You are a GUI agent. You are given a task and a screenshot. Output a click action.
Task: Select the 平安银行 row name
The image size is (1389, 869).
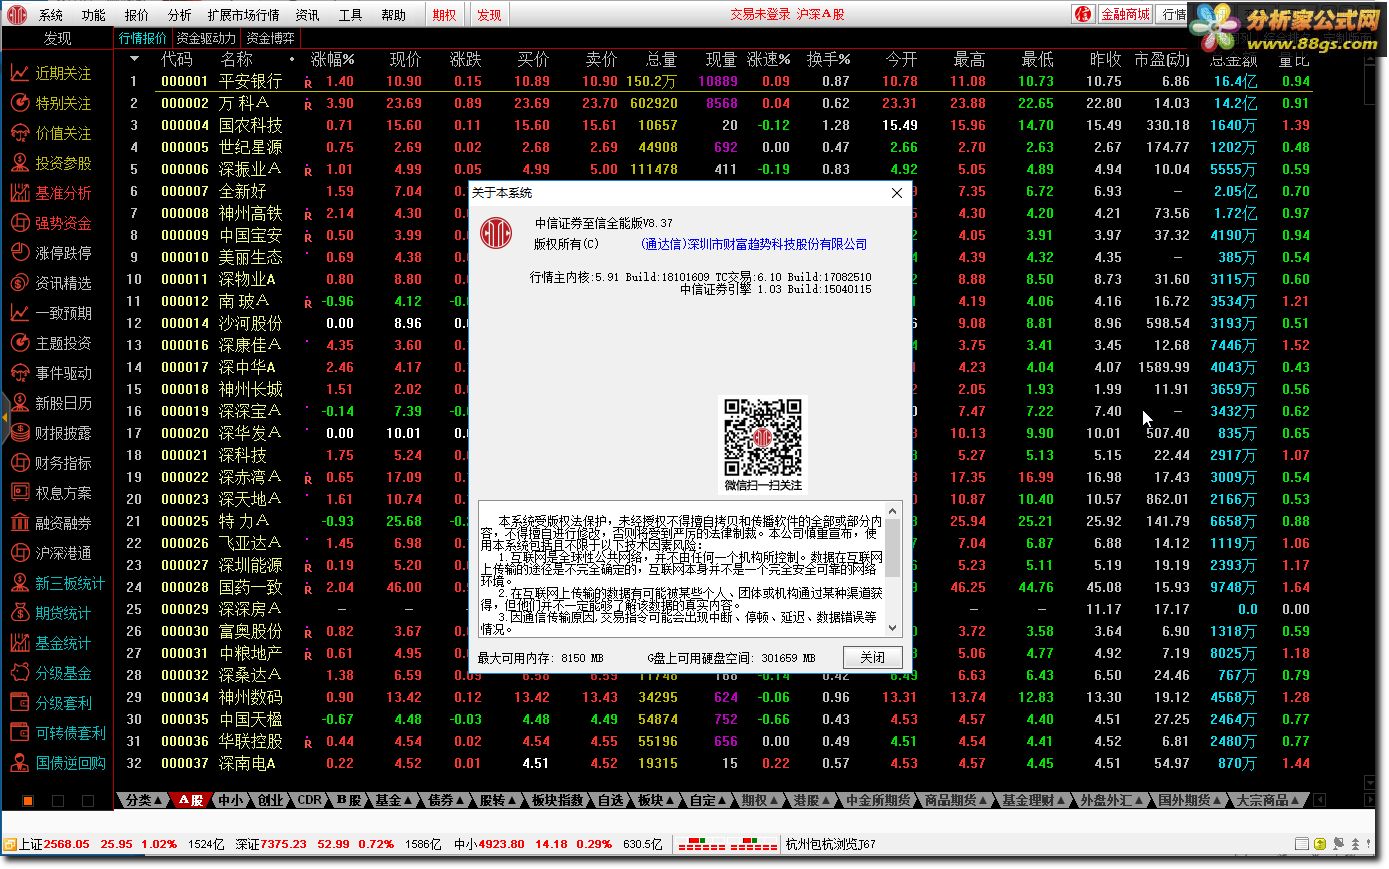[250, 81]
